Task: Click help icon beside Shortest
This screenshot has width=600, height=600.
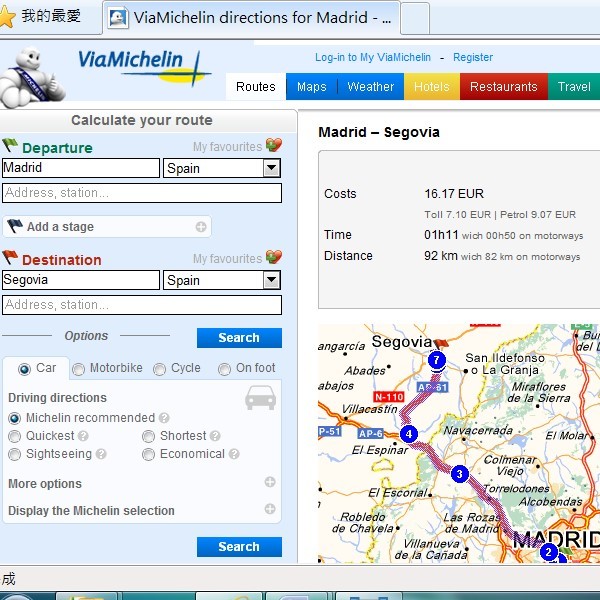Action: [215, 436]
